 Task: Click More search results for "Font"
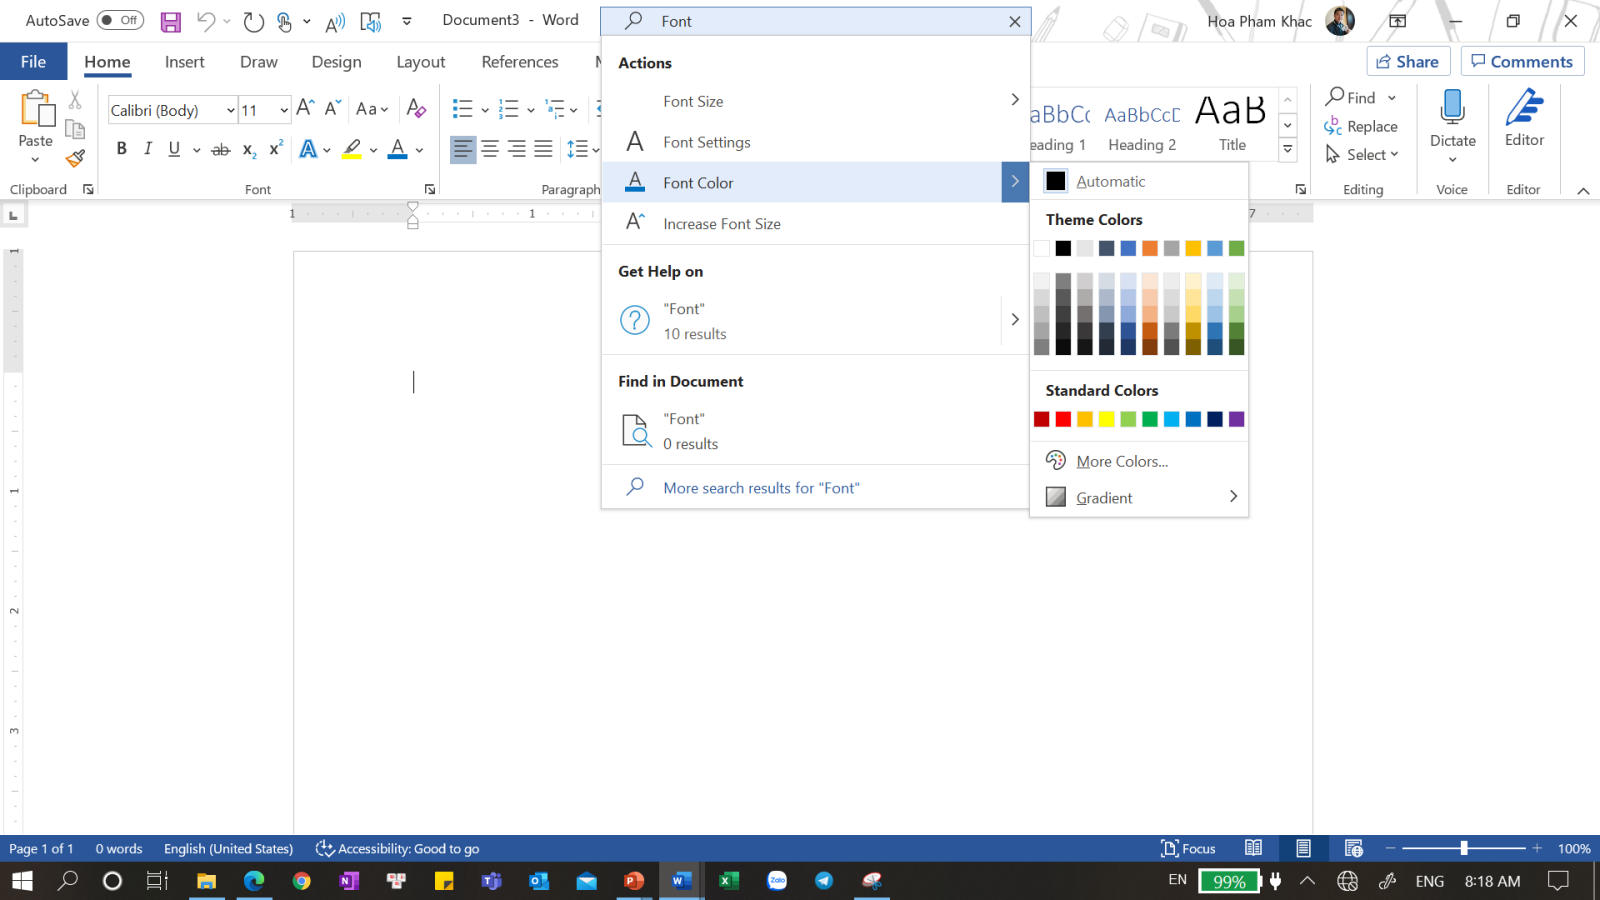tap(761, 488)
